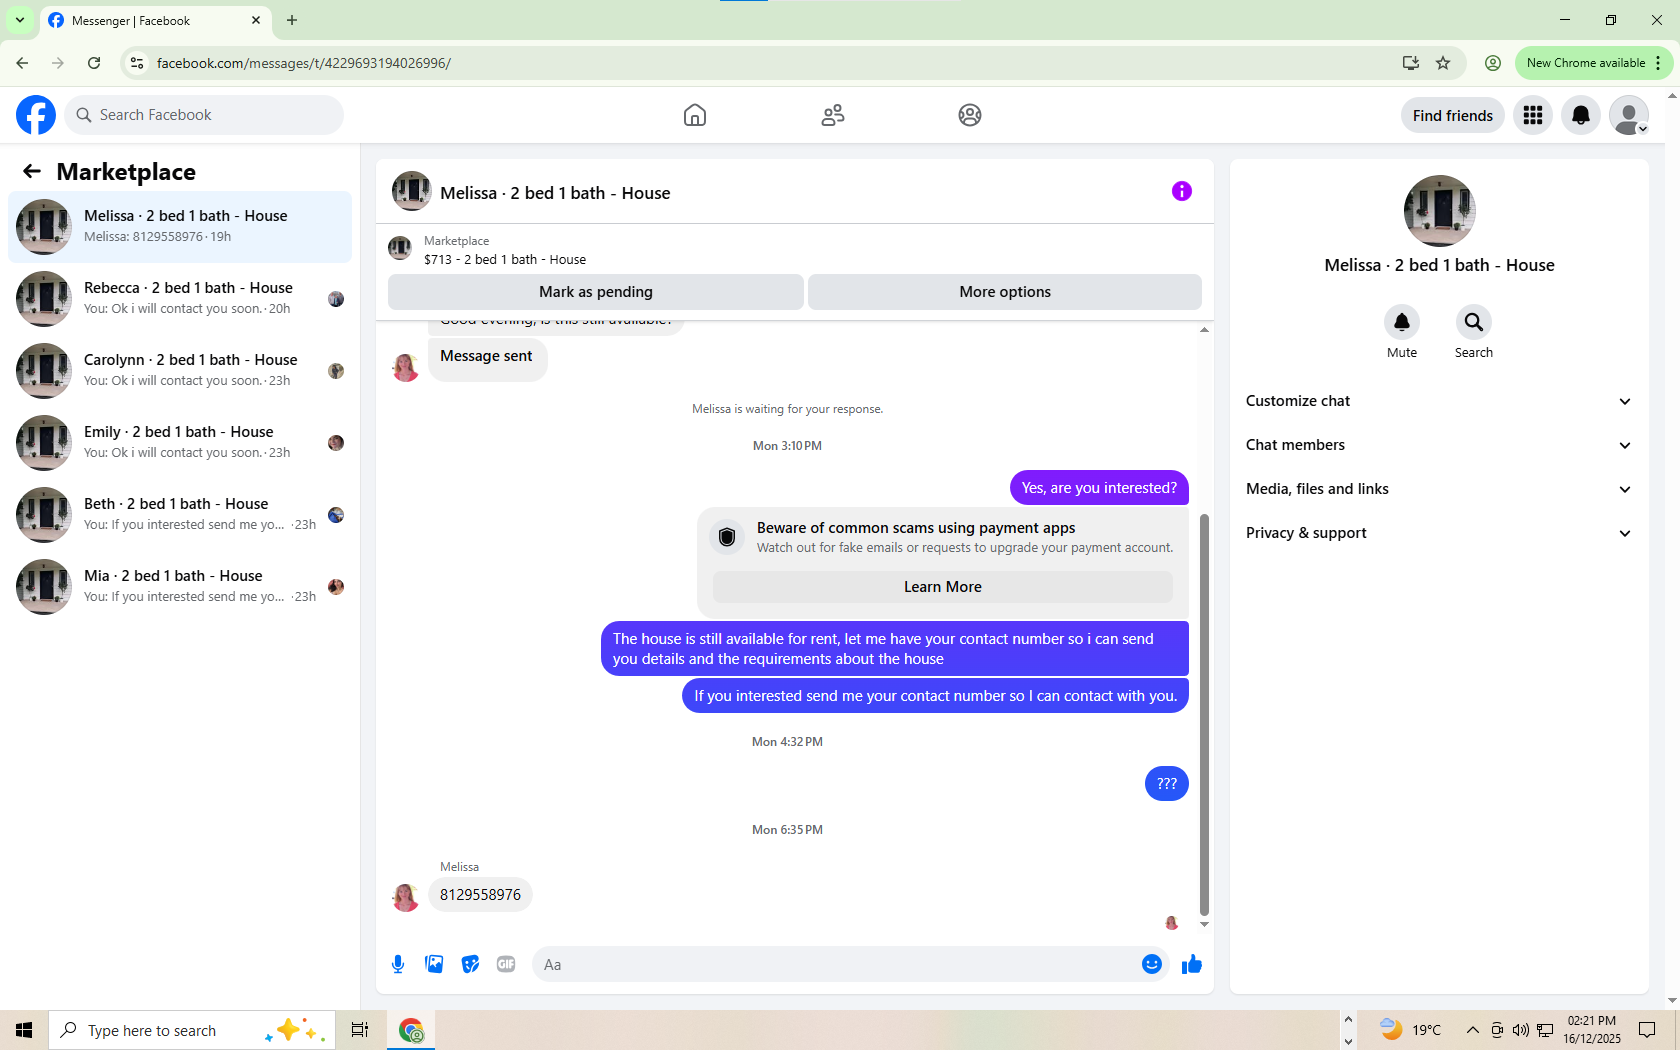Click the '???' message bubble

pos(1167,784)
